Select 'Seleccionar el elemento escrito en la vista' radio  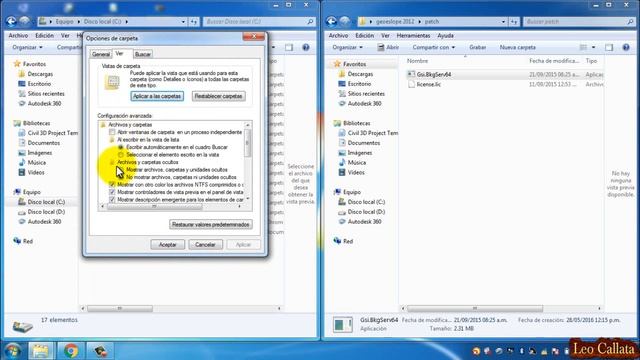click(x=120, y=155)
